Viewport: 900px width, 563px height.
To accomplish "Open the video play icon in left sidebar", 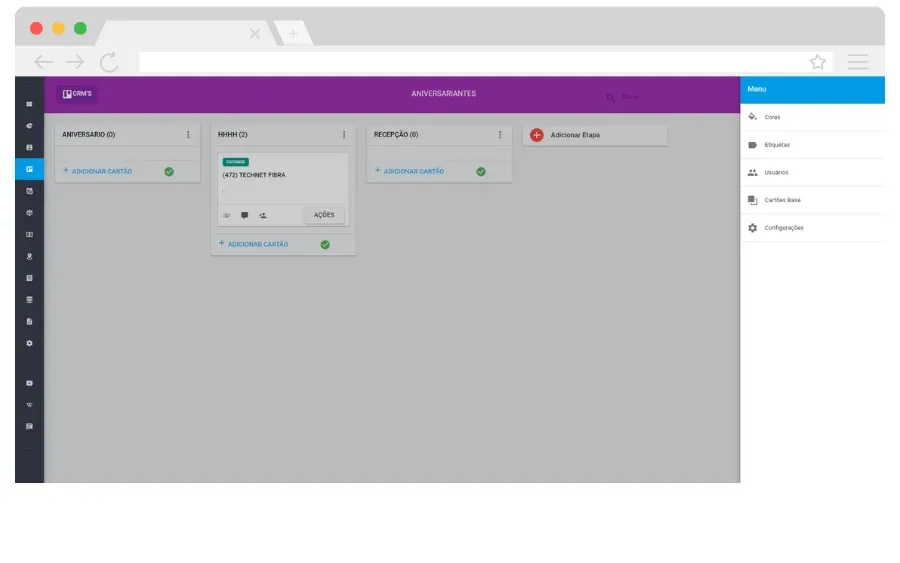I will 29,383.
